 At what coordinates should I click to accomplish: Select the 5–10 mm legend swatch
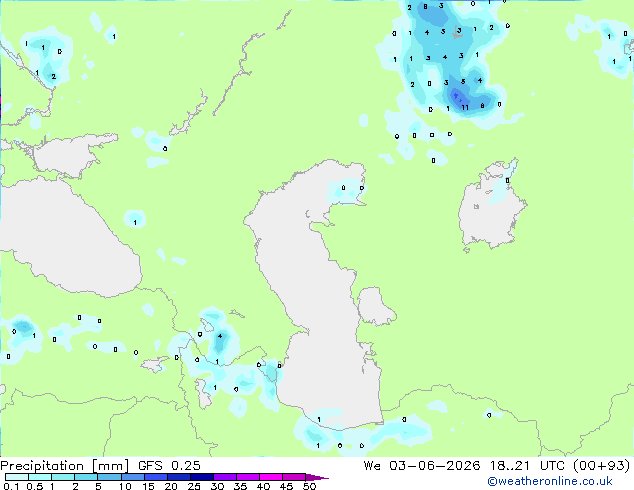[x=109, y=477]
